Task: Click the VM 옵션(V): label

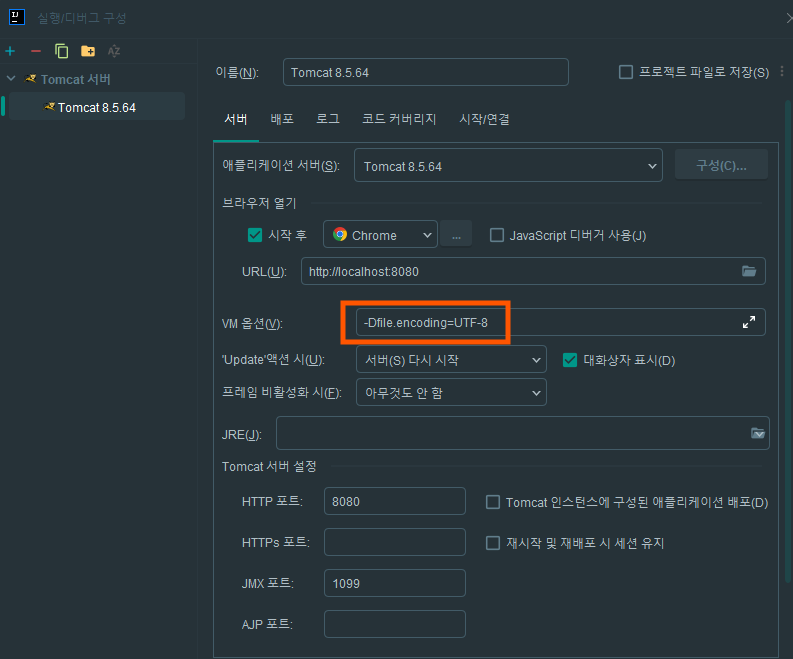Action: point(252,323)
